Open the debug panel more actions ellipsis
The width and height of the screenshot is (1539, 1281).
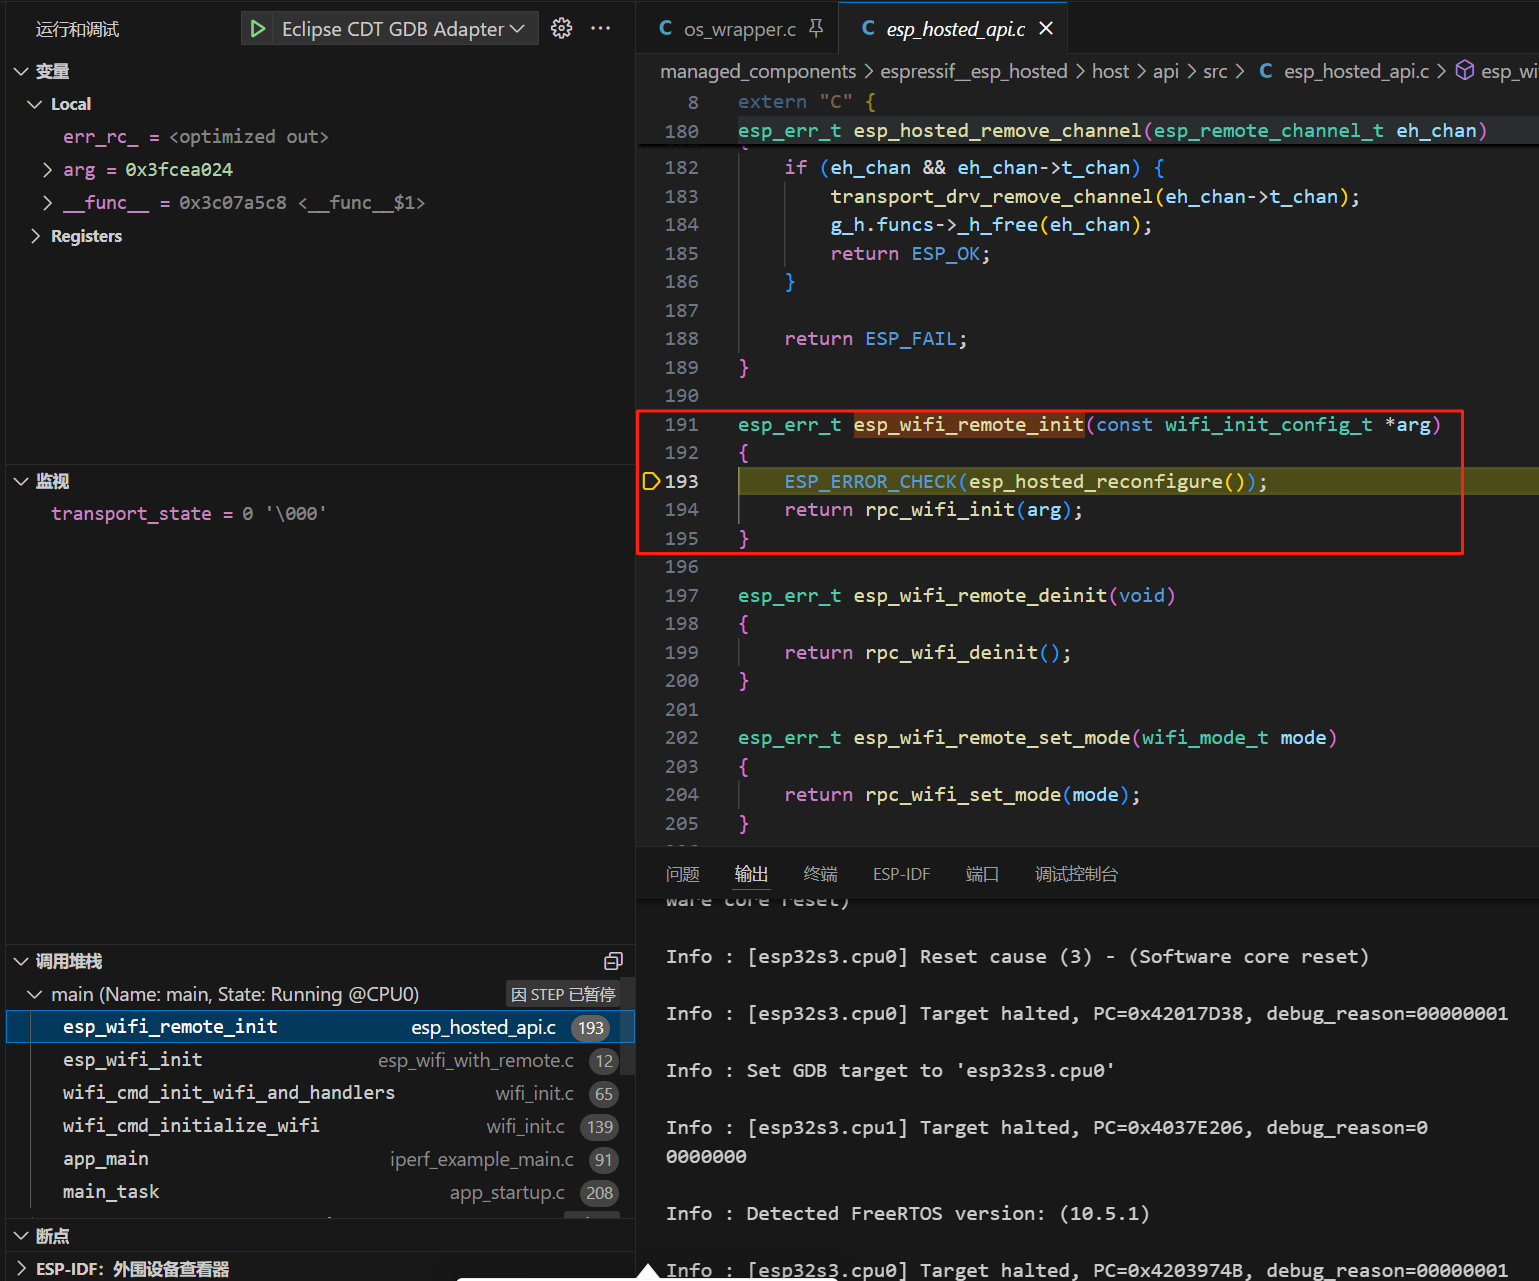click(601, 28)
